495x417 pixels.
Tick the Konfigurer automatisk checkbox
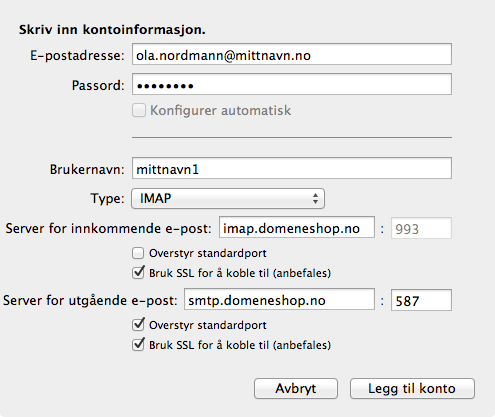coord(139,110)
